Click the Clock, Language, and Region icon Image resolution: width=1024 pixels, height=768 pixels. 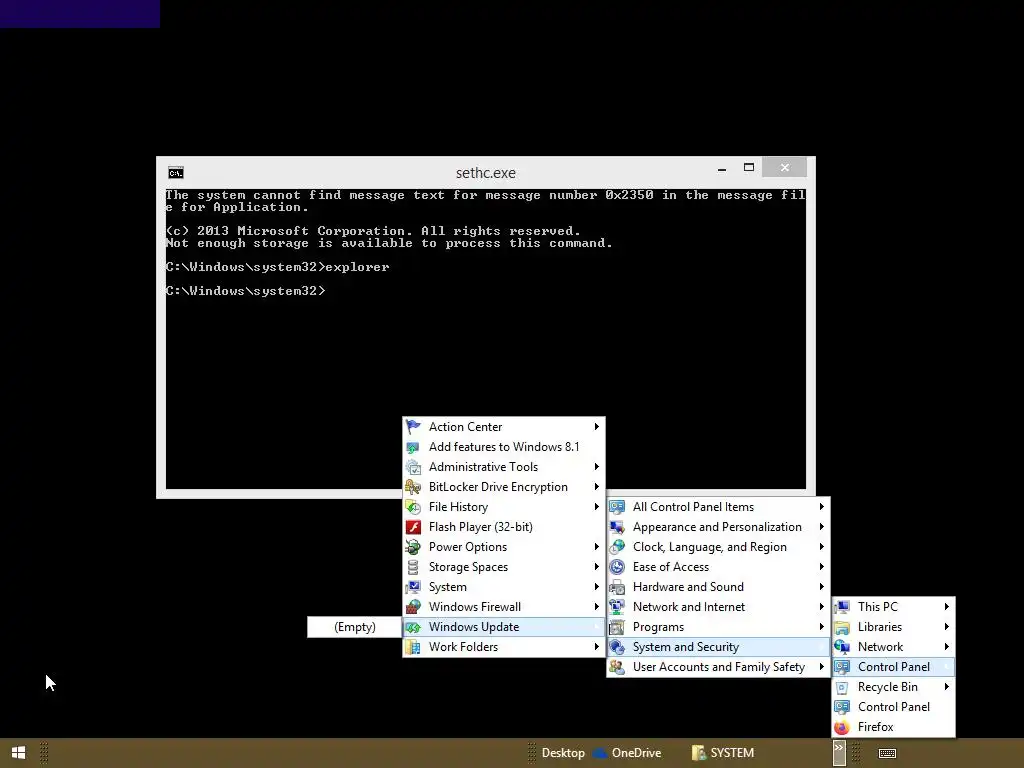(616, 547)
